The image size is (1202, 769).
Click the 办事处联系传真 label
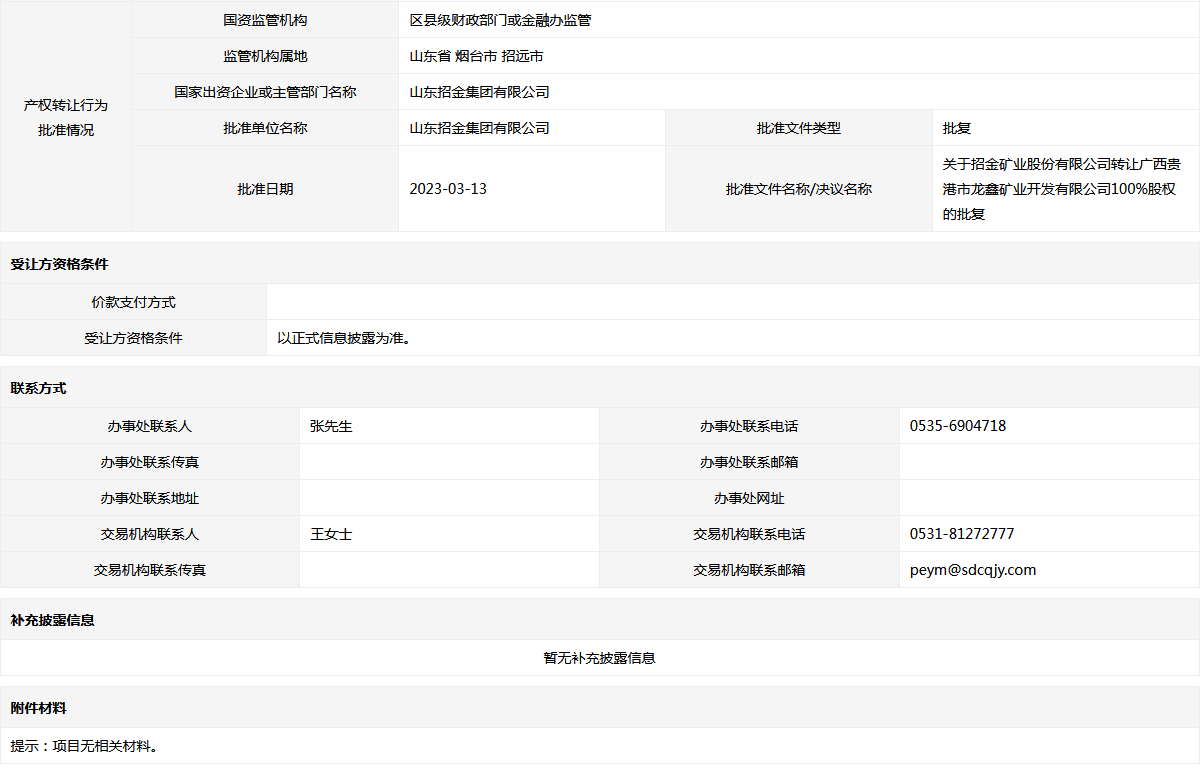pos(150,462)
